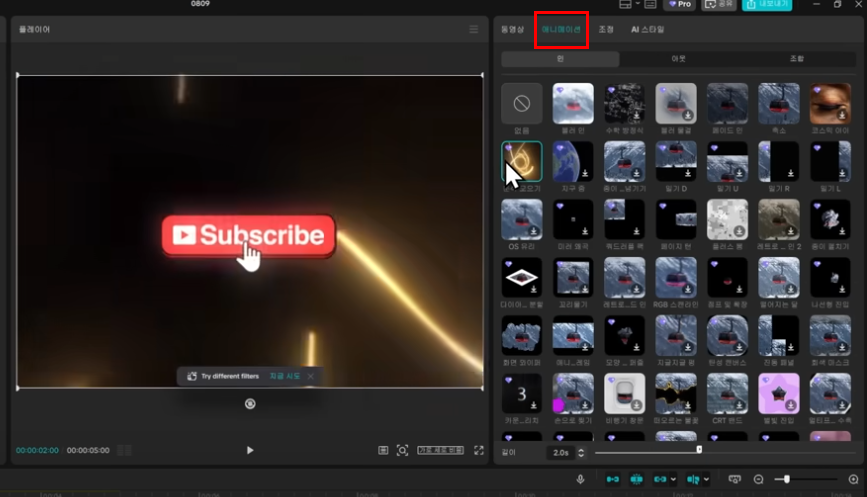Open the AI 스타일 tab
The height and width of the screenshot is (497, 867).
coord(647,29)
